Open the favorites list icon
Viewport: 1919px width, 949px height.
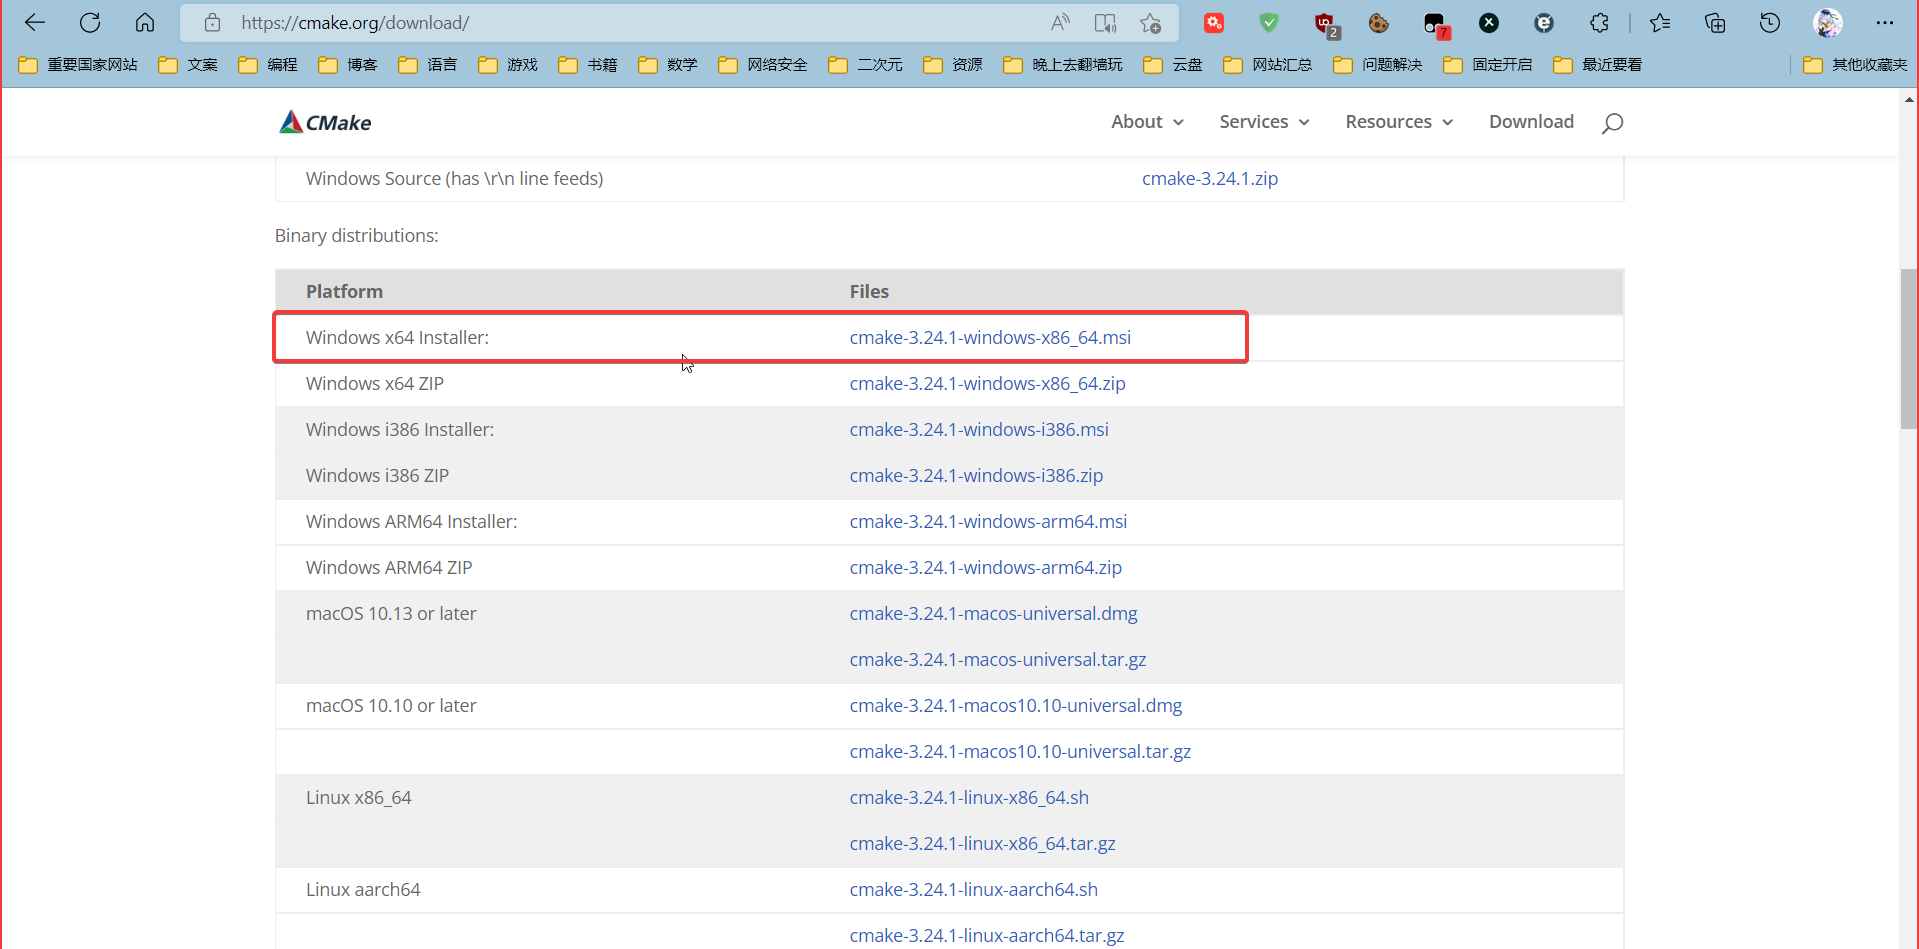point(1660,22)
